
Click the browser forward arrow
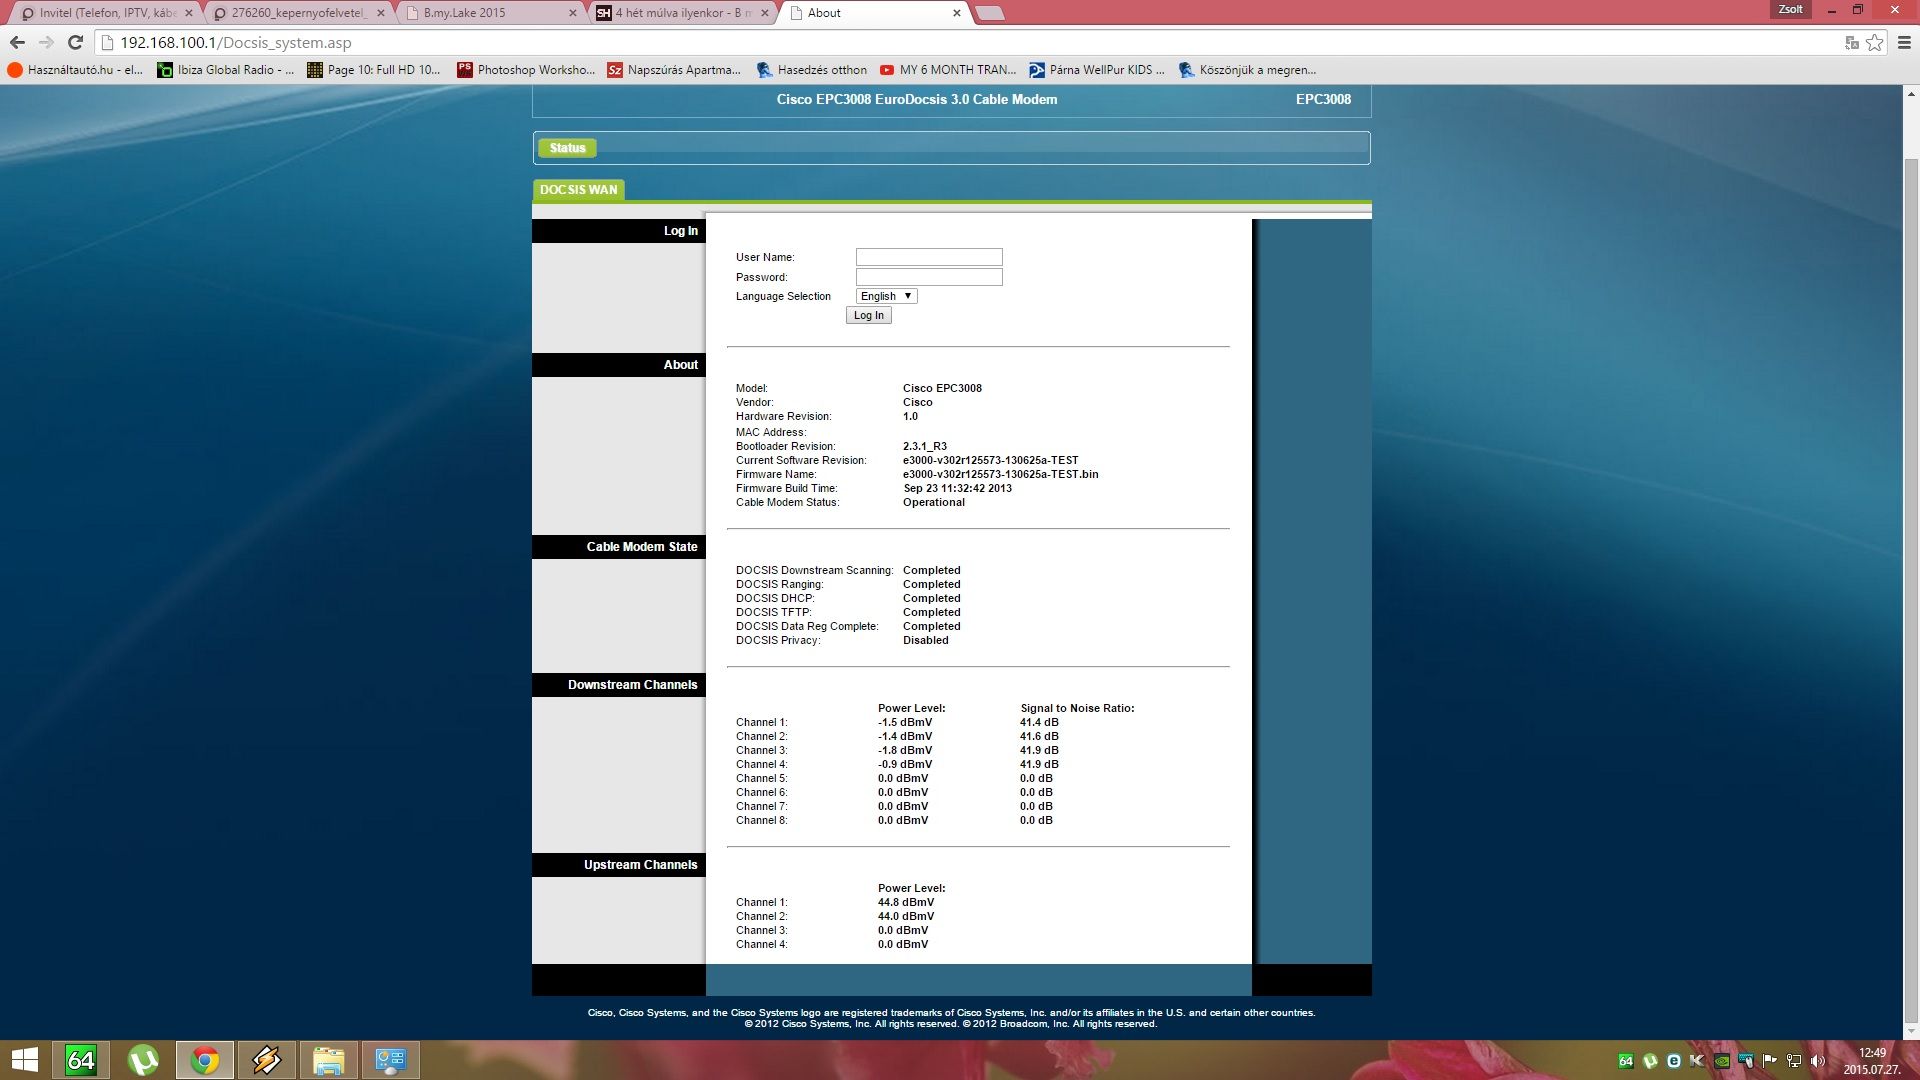tap(46, 43)
